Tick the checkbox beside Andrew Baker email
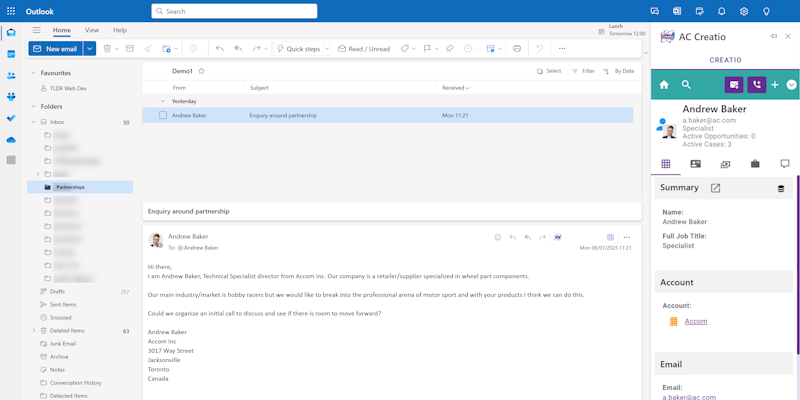 pos(163,115)
